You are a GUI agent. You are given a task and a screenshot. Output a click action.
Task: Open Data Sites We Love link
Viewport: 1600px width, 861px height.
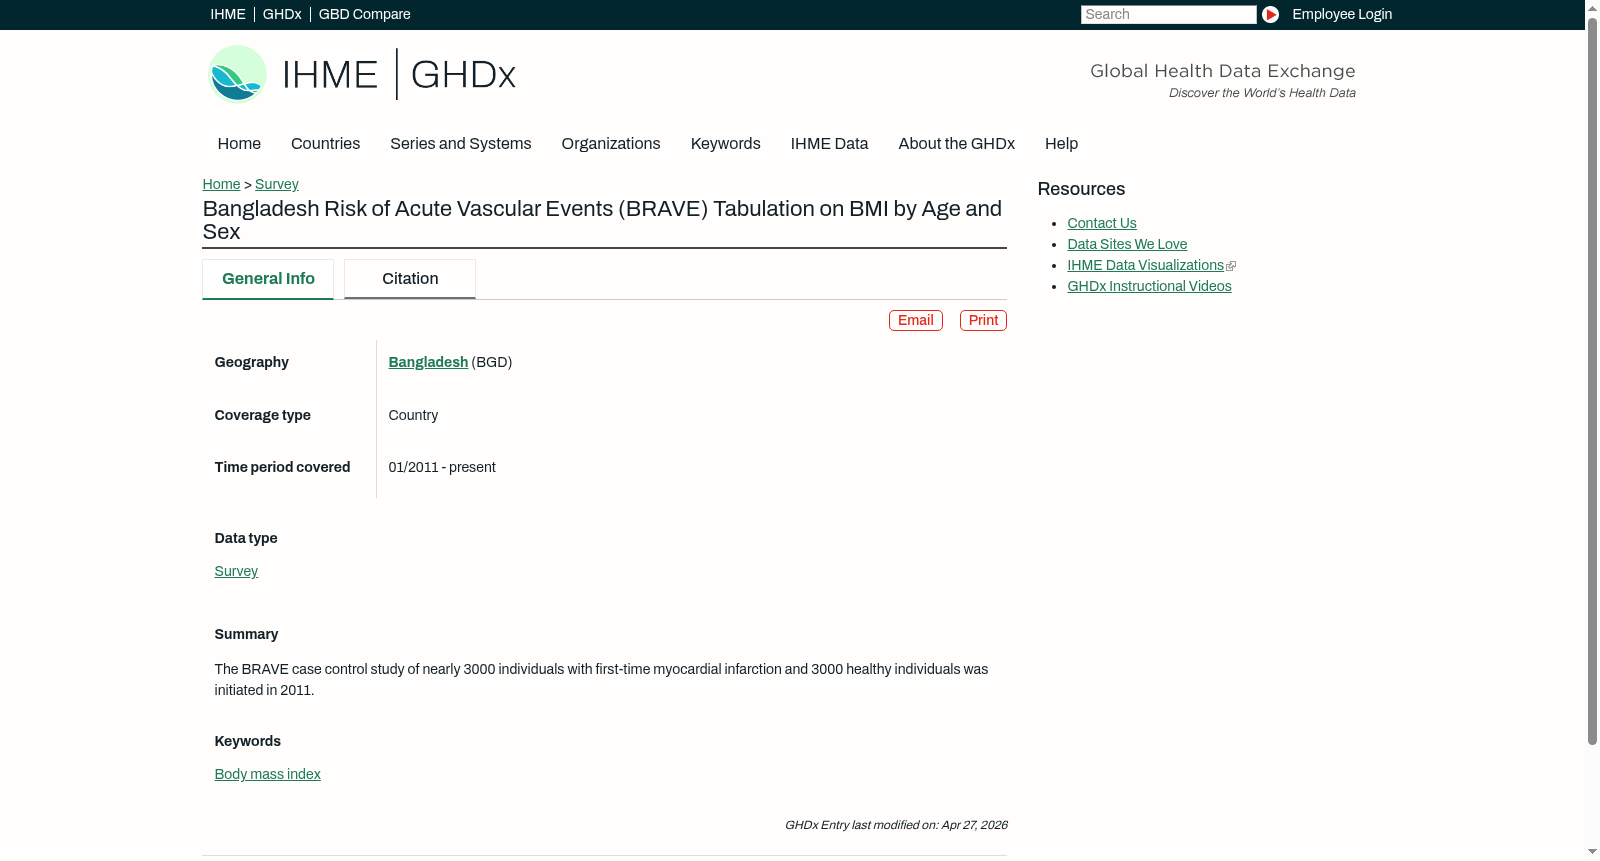(x=1127, y=244)
